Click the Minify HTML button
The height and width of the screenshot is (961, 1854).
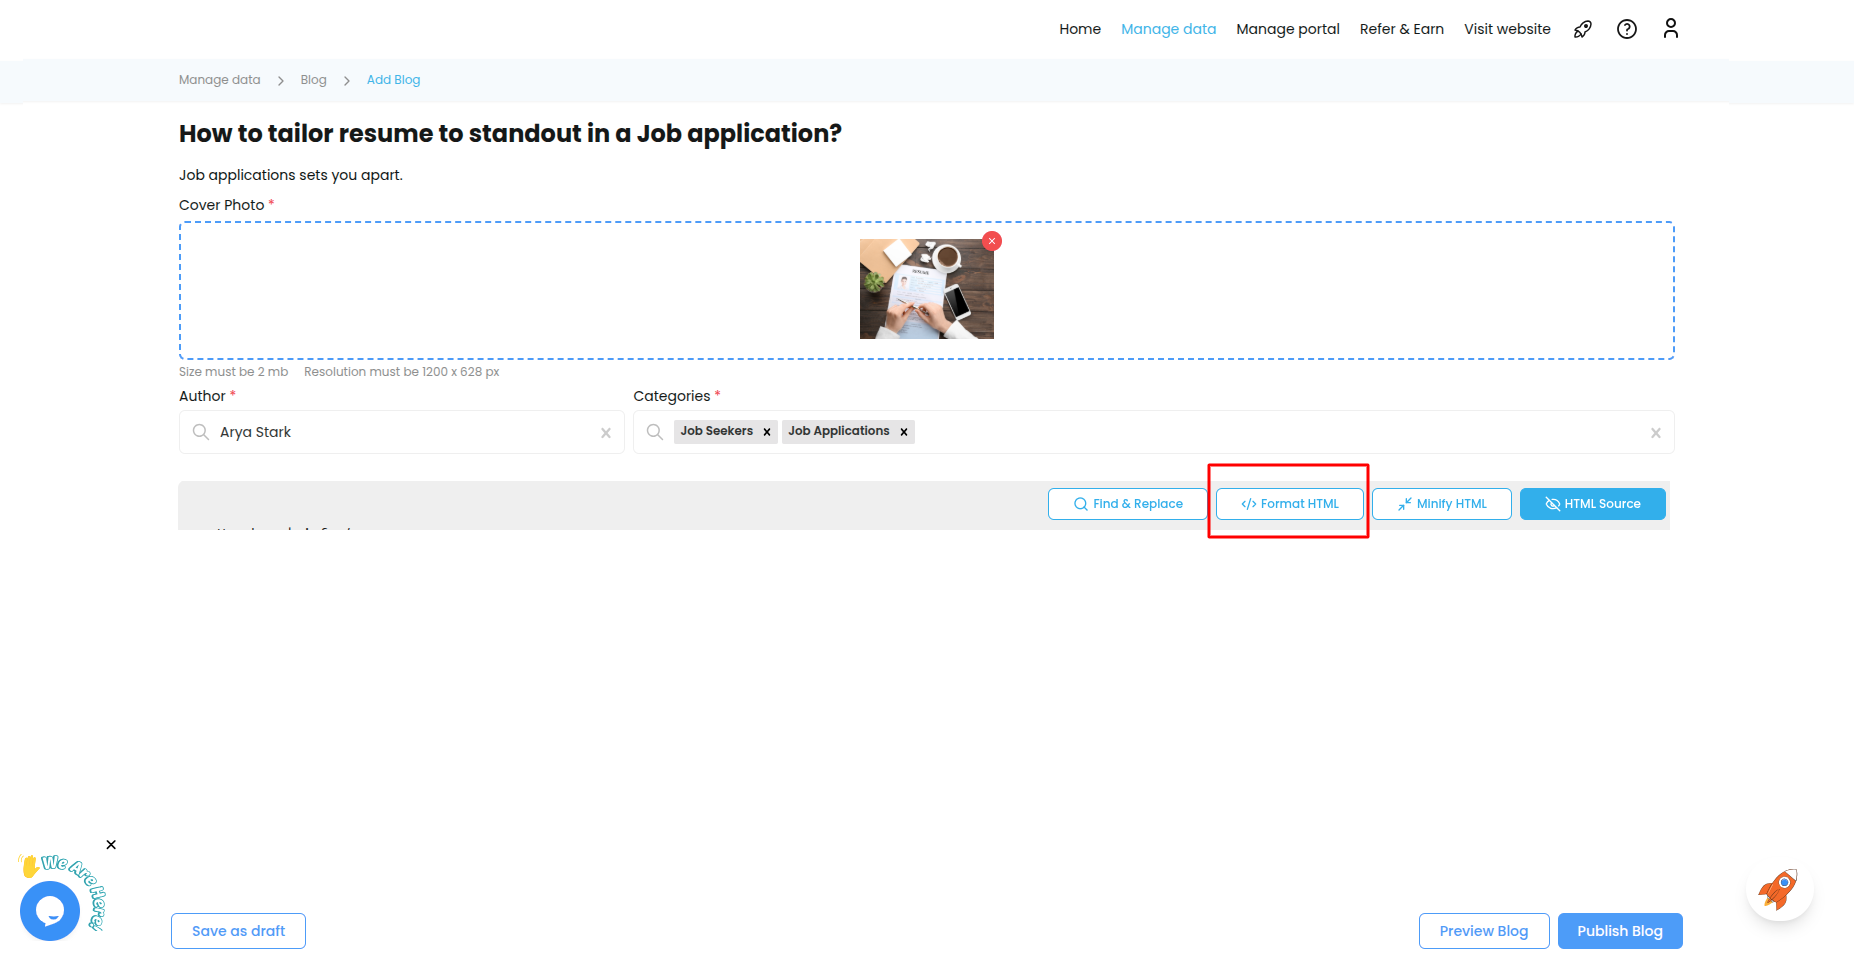(1441, 504)
